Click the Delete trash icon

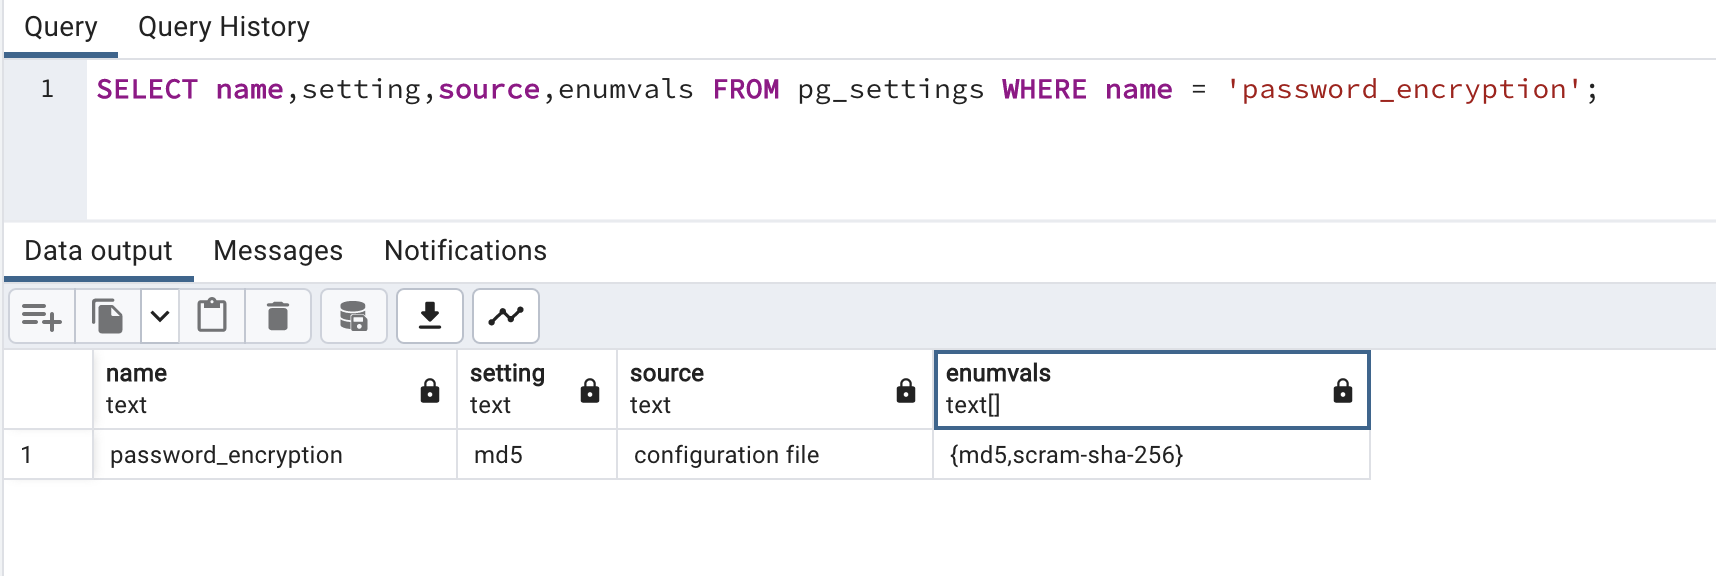(278, 317)
